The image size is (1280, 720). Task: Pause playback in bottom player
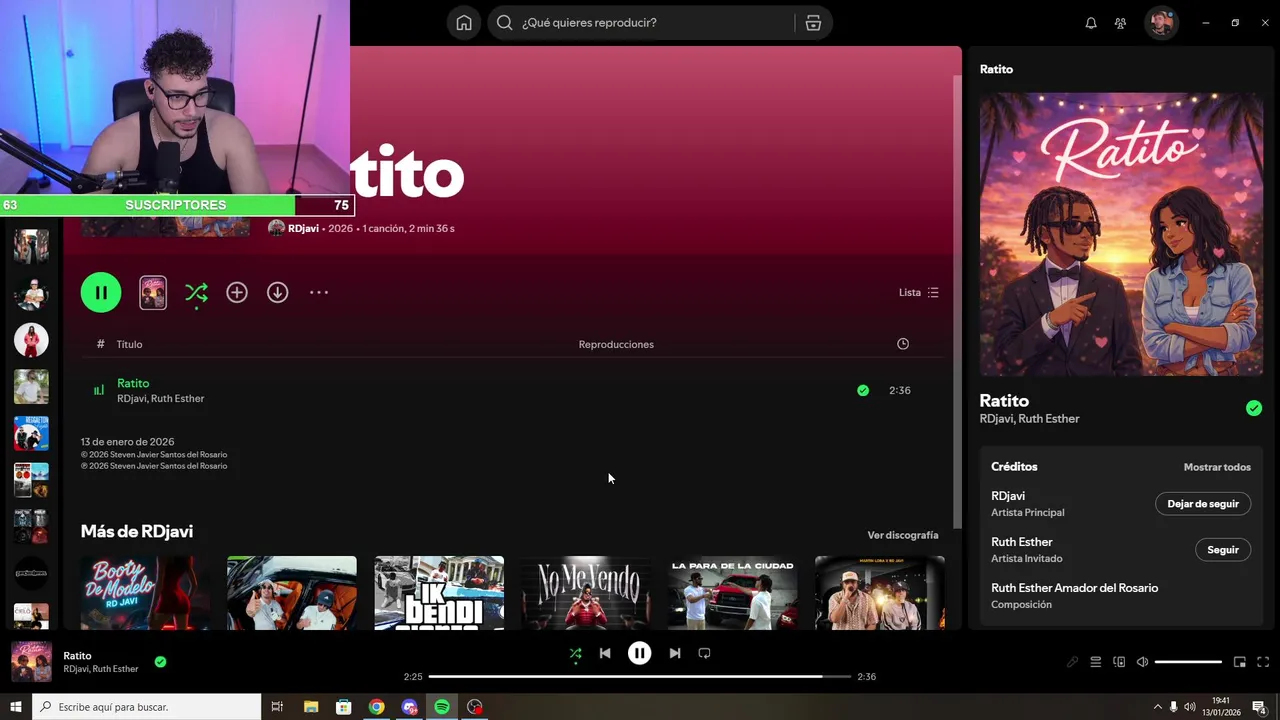point(639,653)
